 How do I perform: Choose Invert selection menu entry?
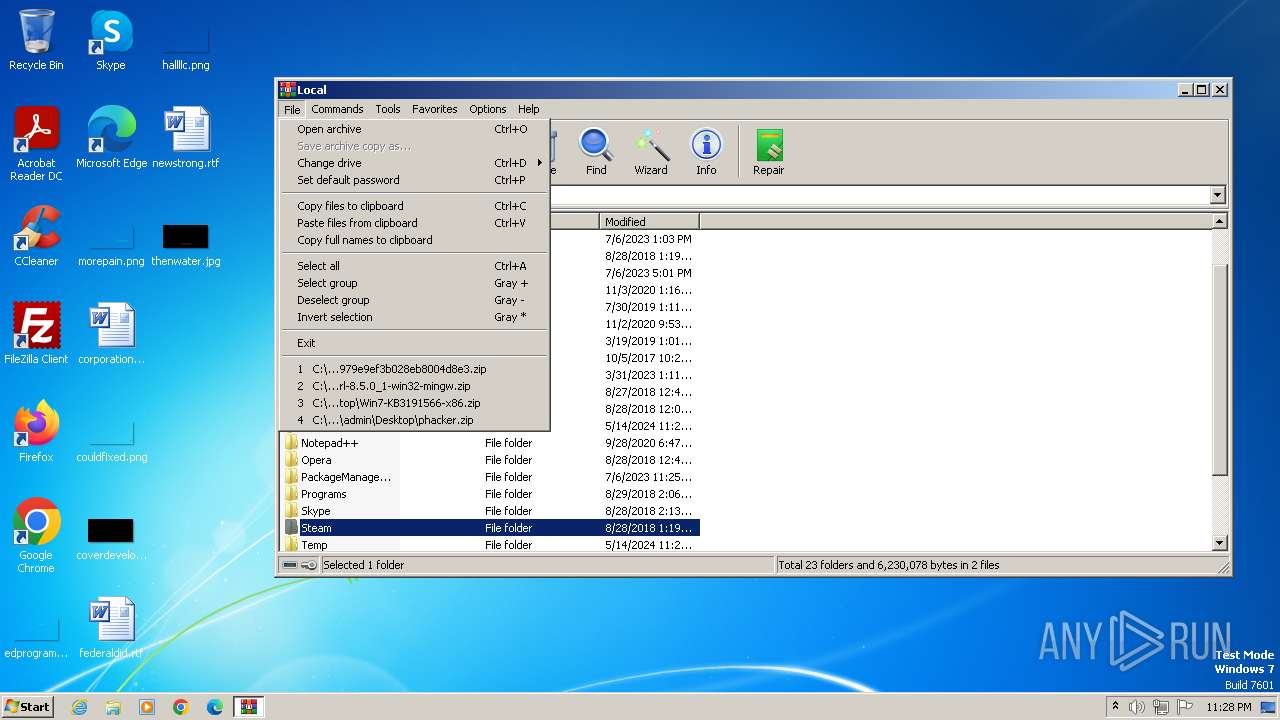[415, 317]
